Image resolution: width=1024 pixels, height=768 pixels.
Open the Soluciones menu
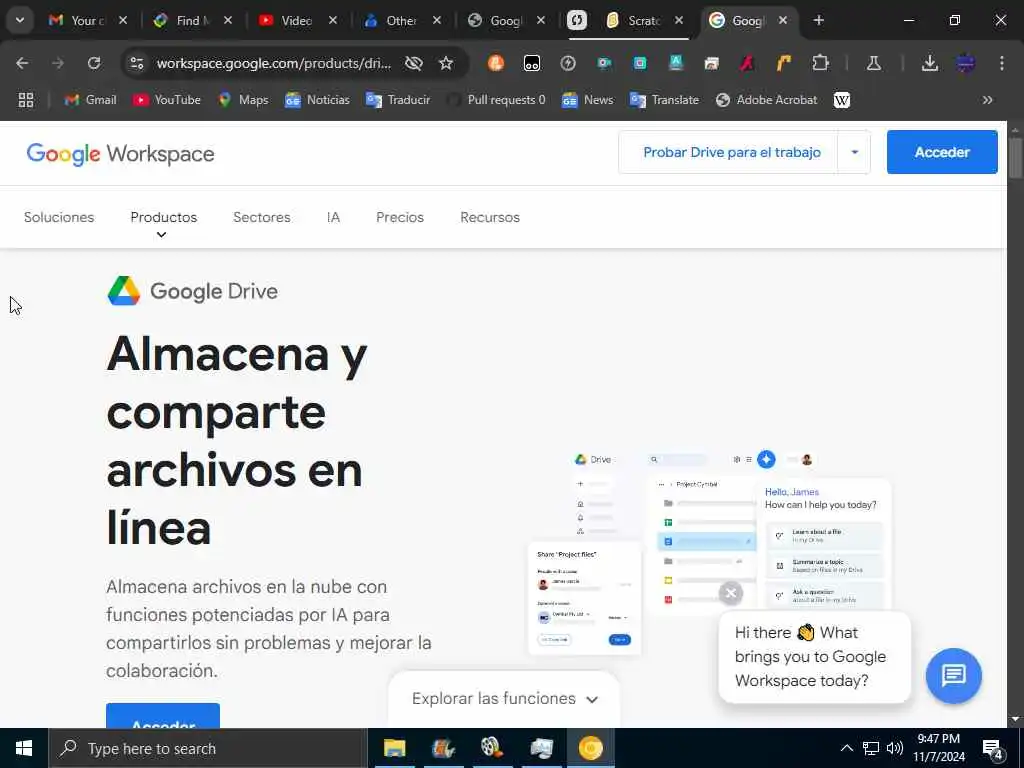pos(59,217)
